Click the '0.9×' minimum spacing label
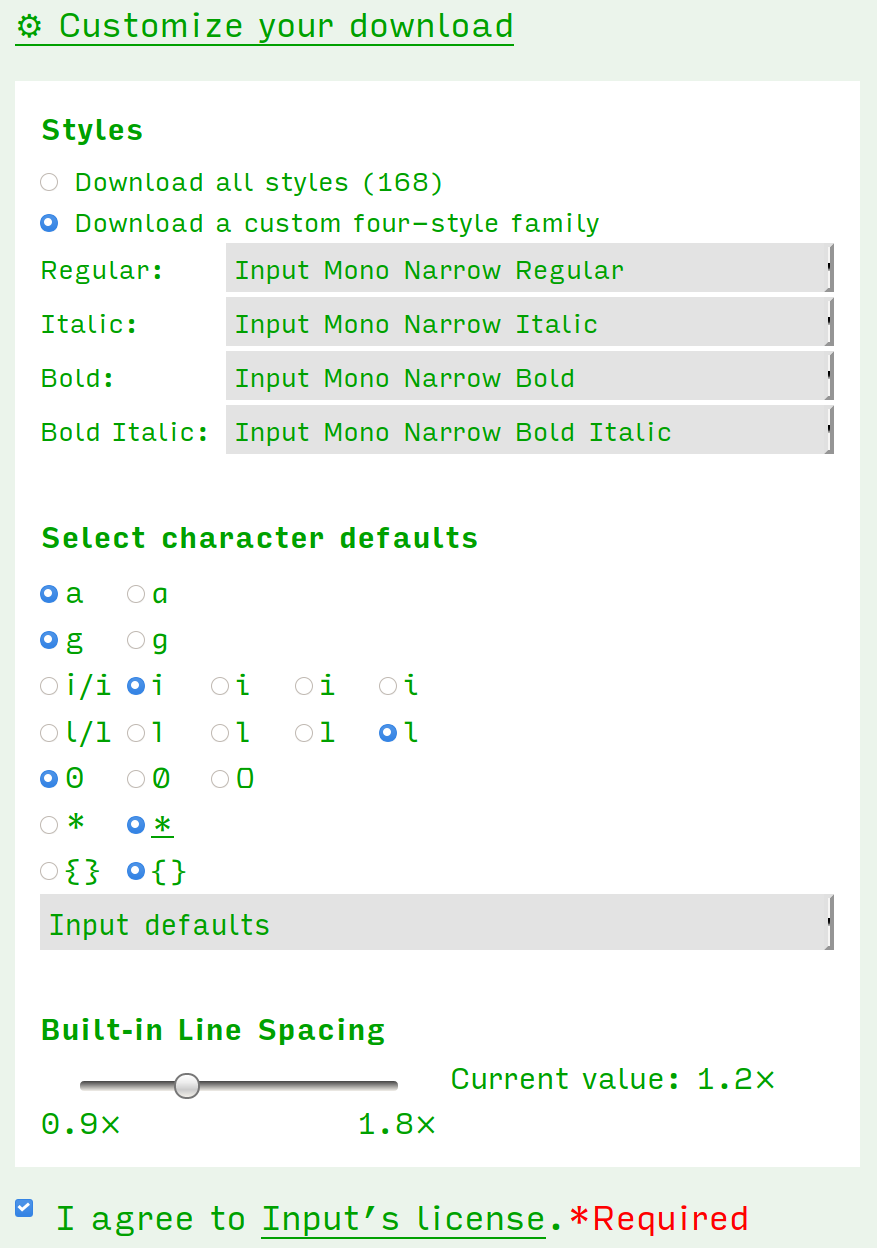Screen dimensions: 877x1248 pyautogui.click(x=80, y=1125)
